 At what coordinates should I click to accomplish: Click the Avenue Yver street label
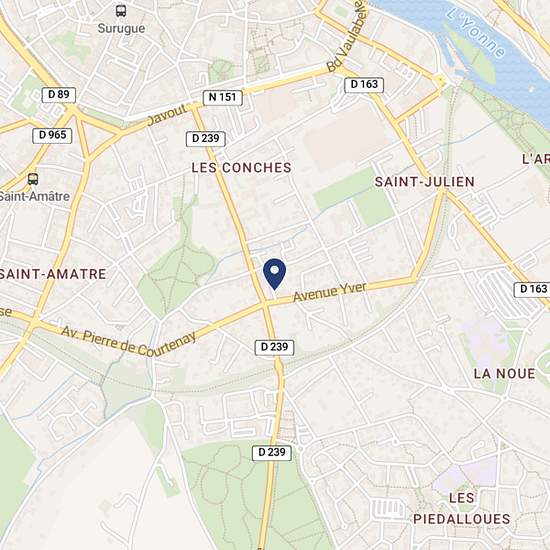(330, 292)
